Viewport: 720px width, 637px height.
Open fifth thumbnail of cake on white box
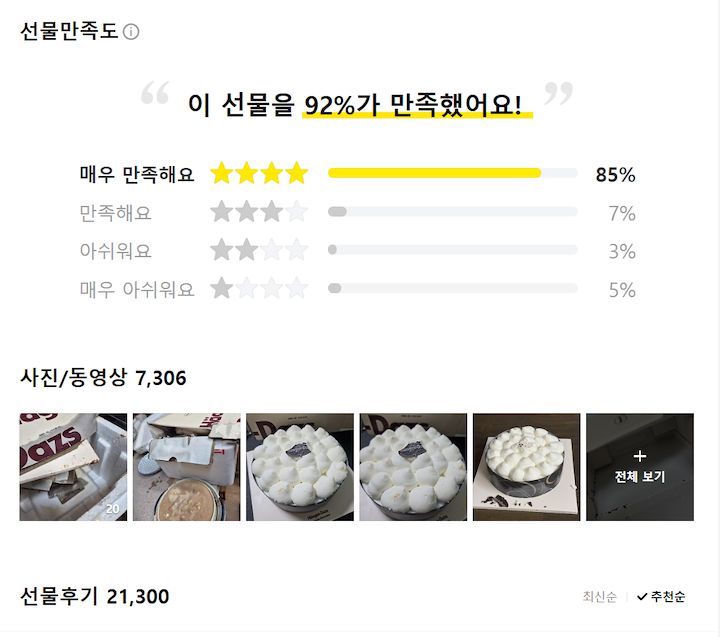tap(526, 467)
